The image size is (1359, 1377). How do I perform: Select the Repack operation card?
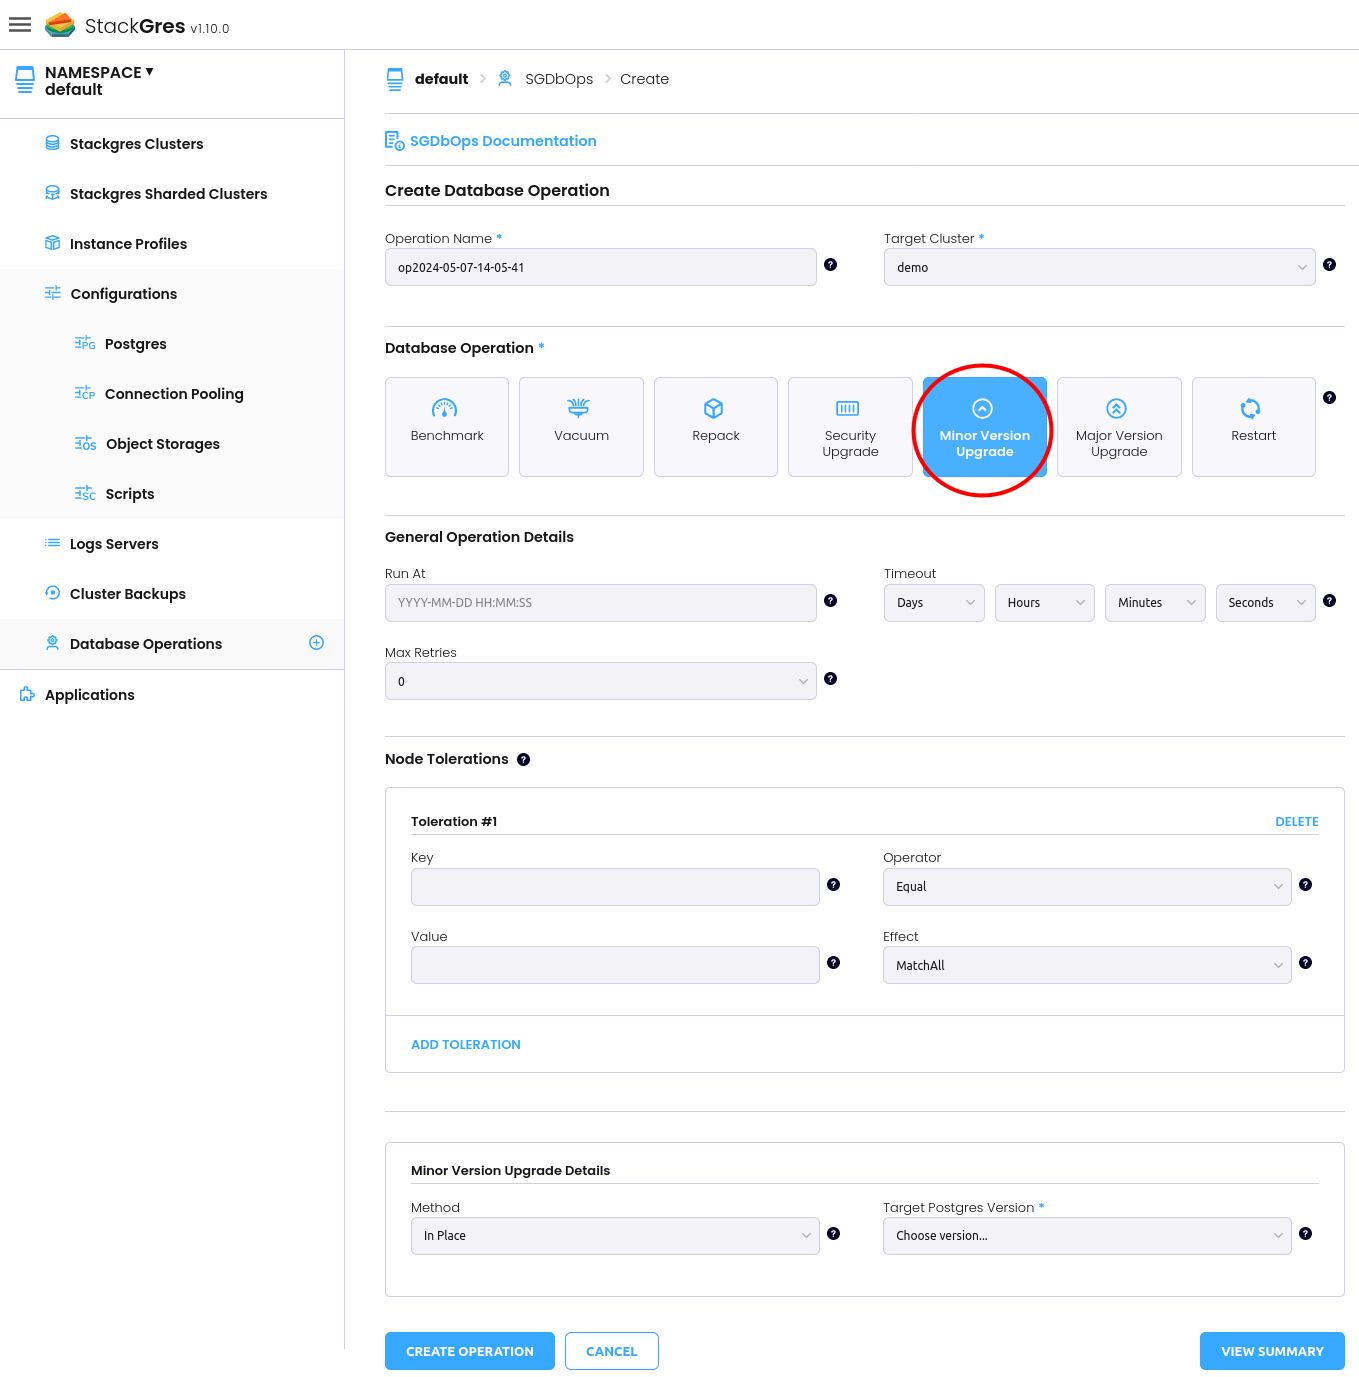[x=716, y=427]
